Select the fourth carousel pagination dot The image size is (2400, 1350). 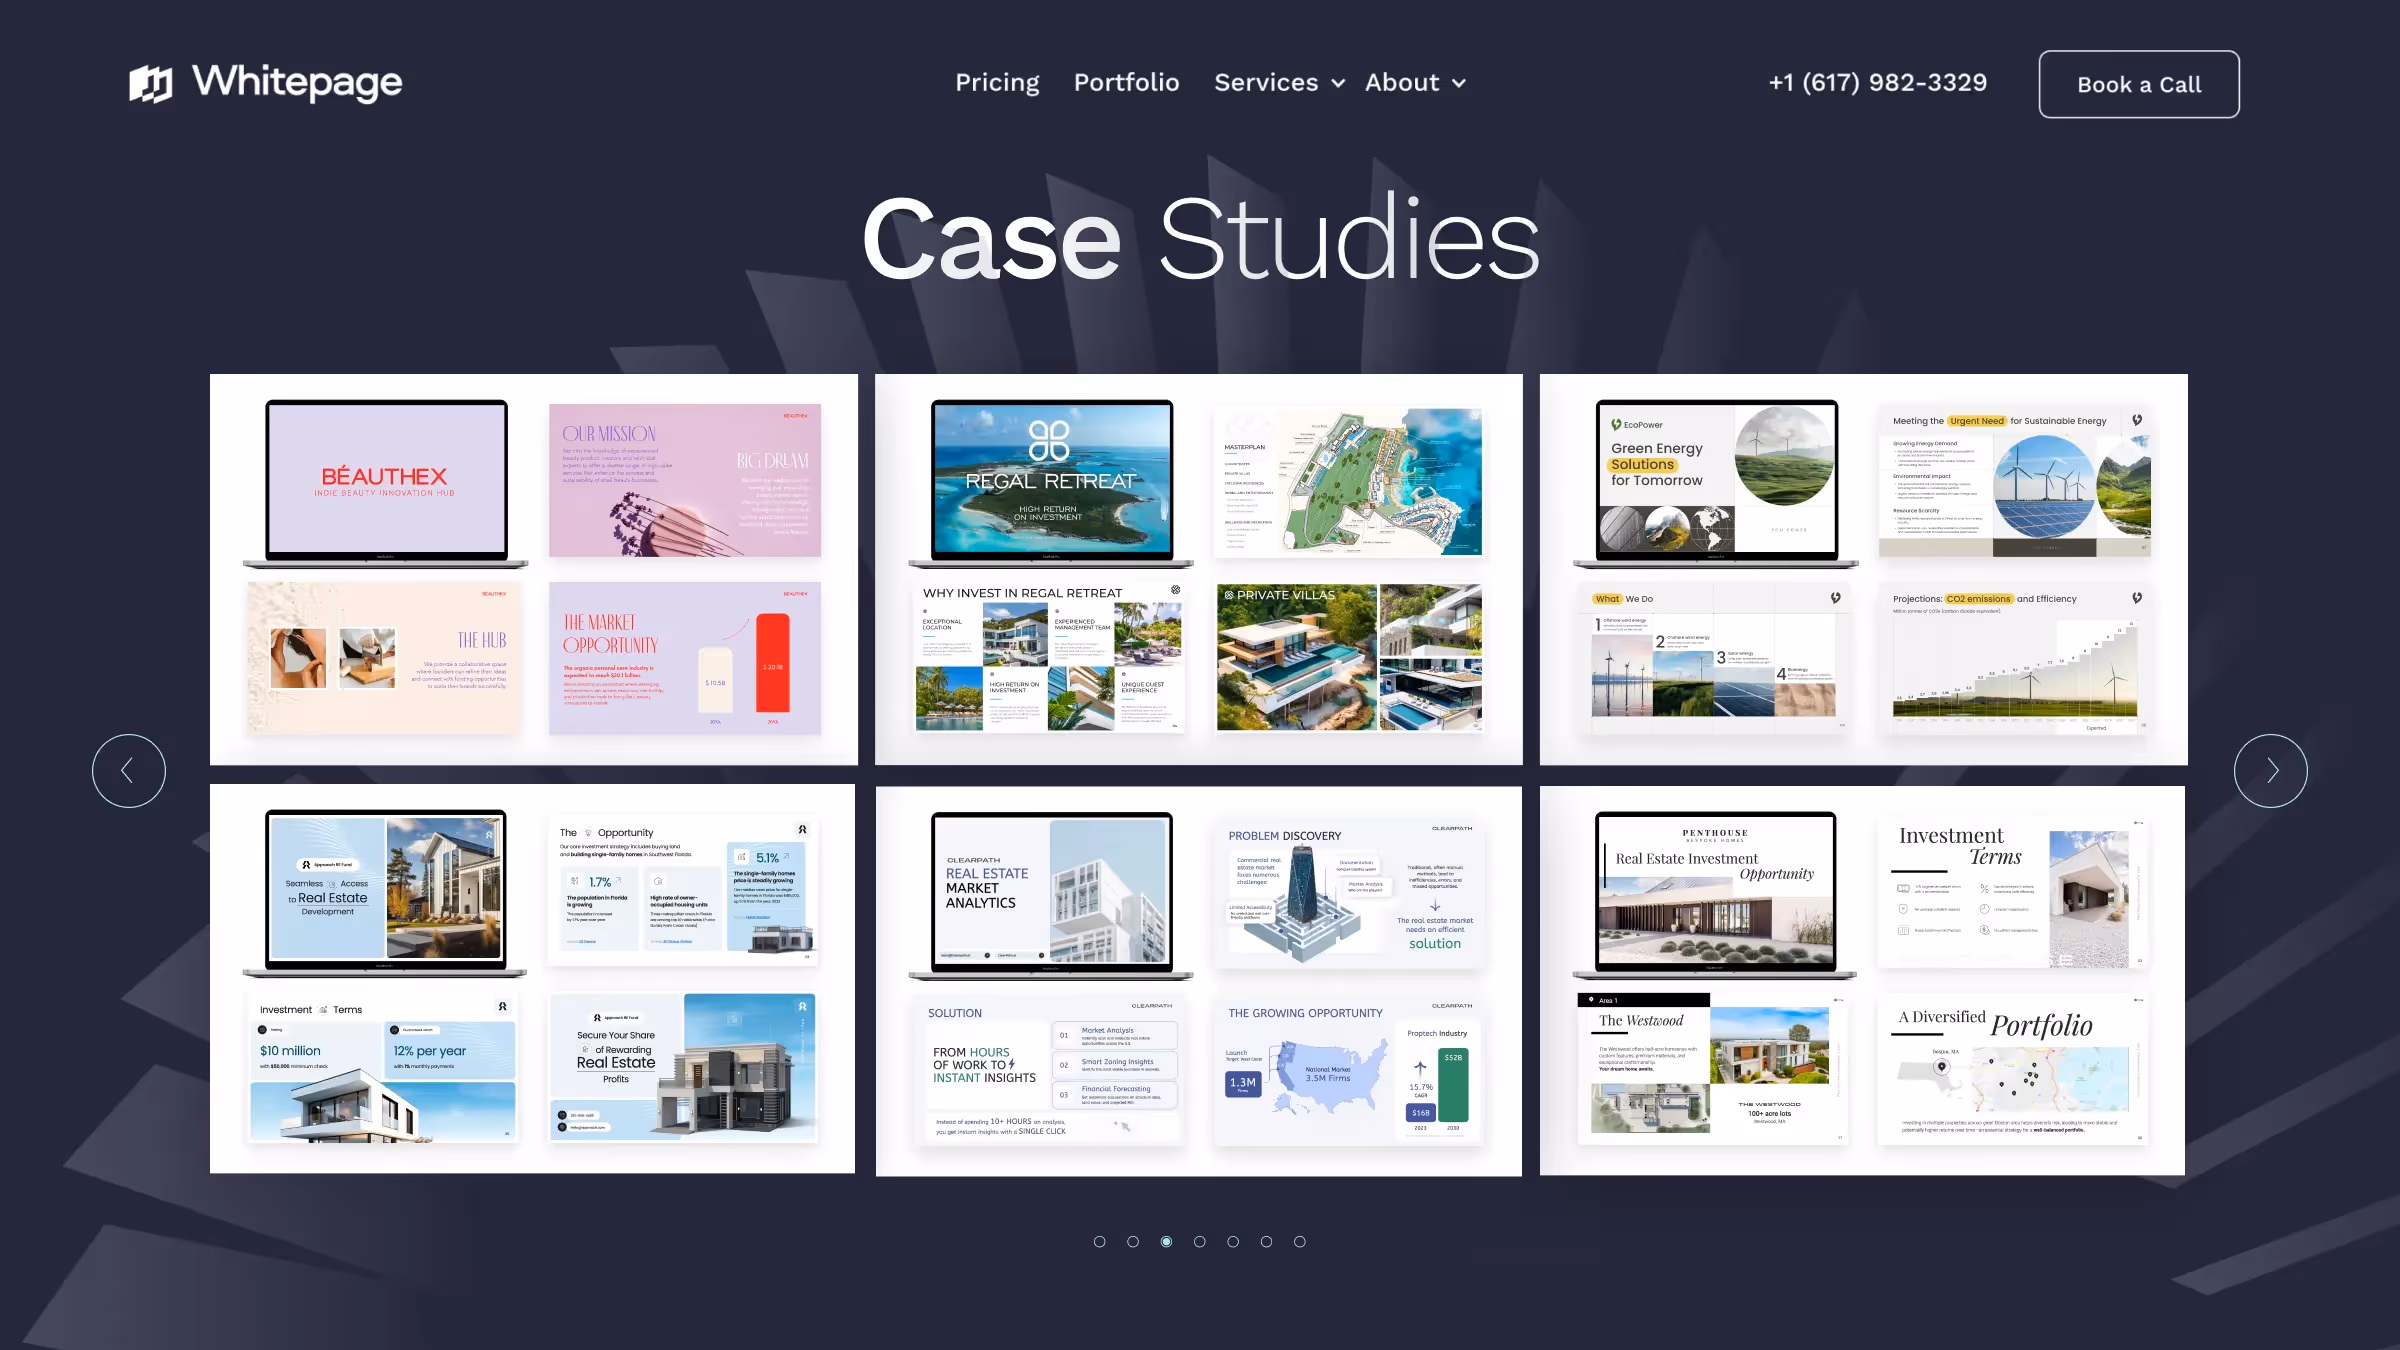(1200, 1241)
